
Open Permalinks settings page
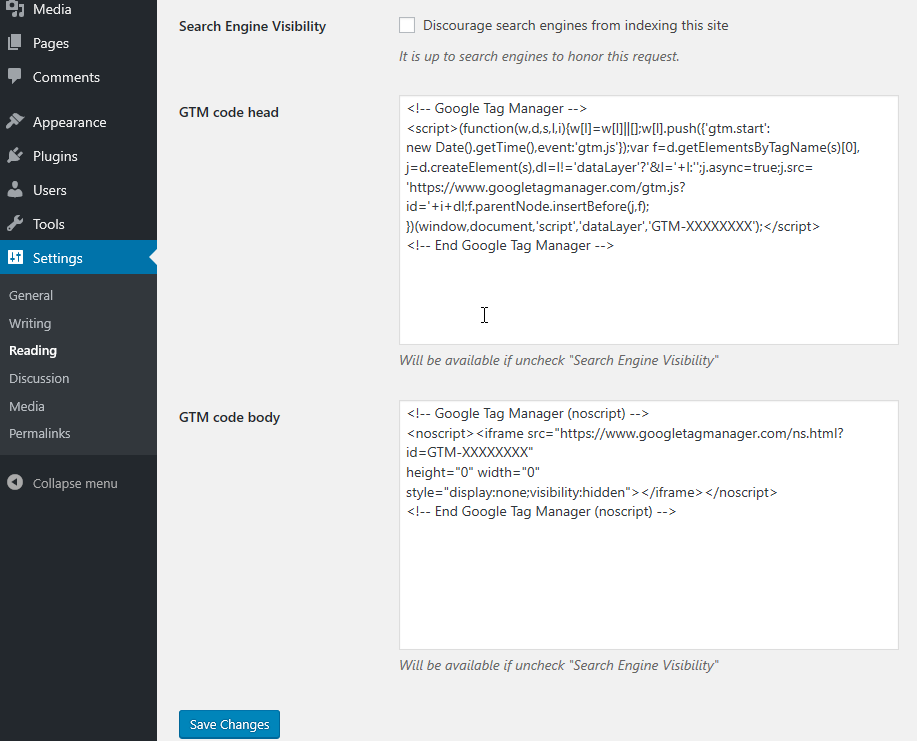[x=40, y=433]
